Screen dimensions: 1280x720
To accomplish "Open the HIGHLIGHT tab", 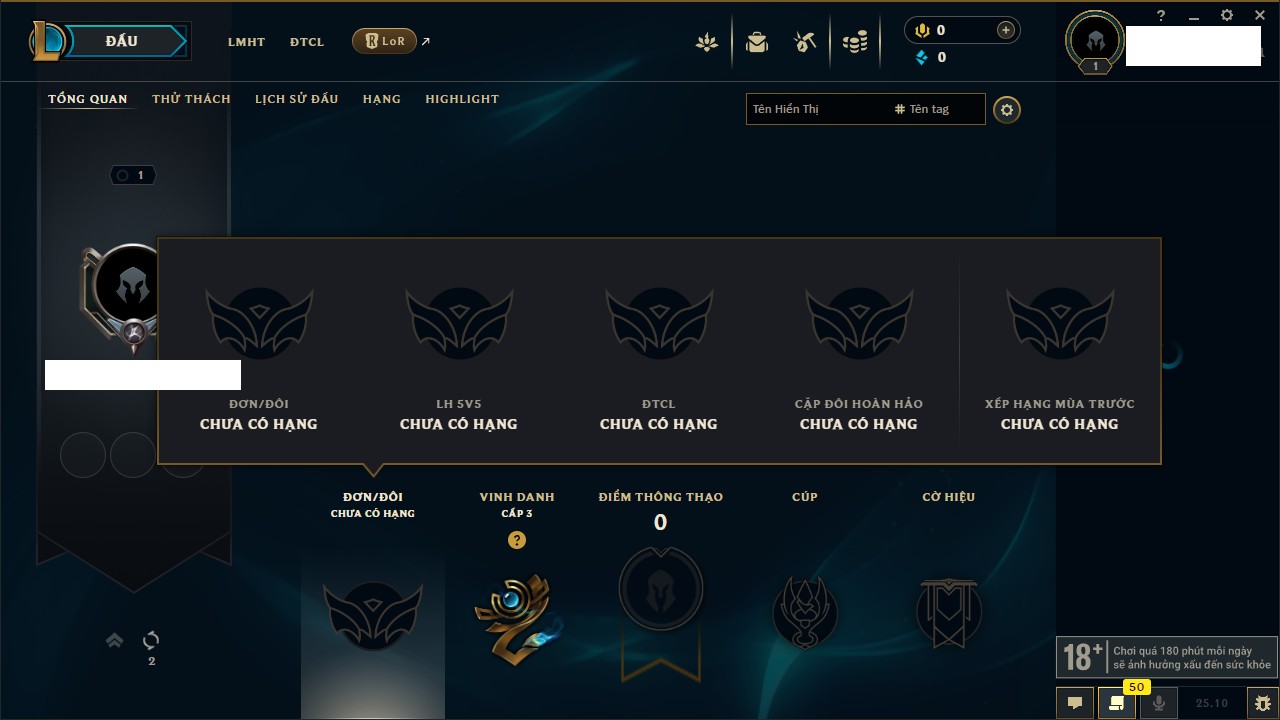I will pyautogui.click(x=462, y=99).
